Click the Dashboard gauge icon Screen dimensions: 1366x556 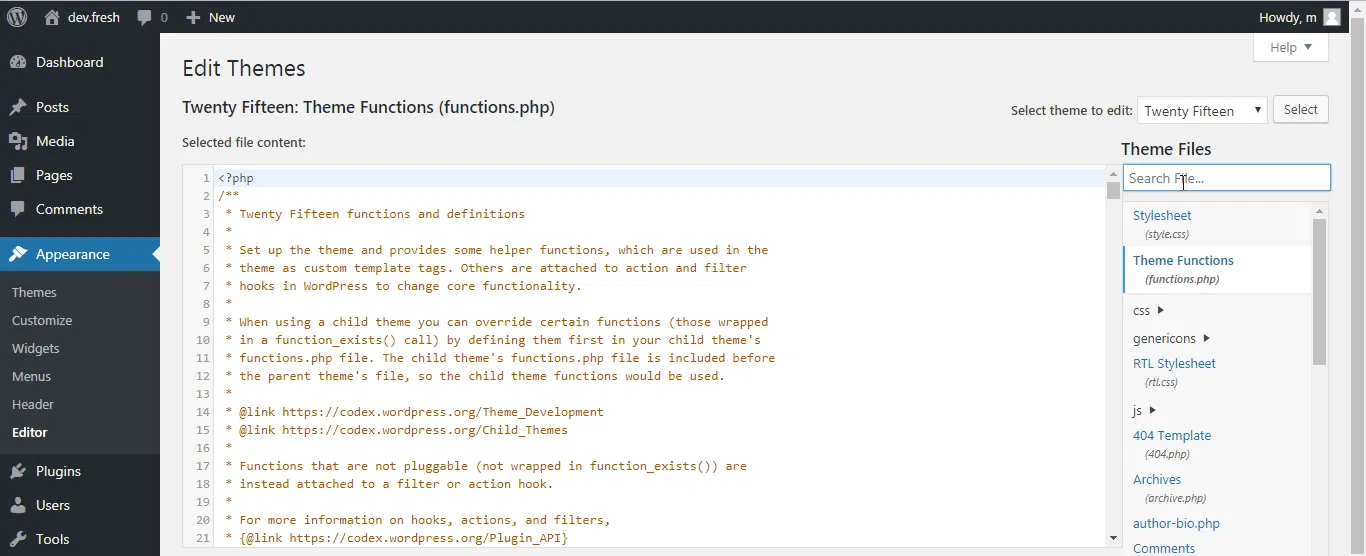[x=18, y=62]
